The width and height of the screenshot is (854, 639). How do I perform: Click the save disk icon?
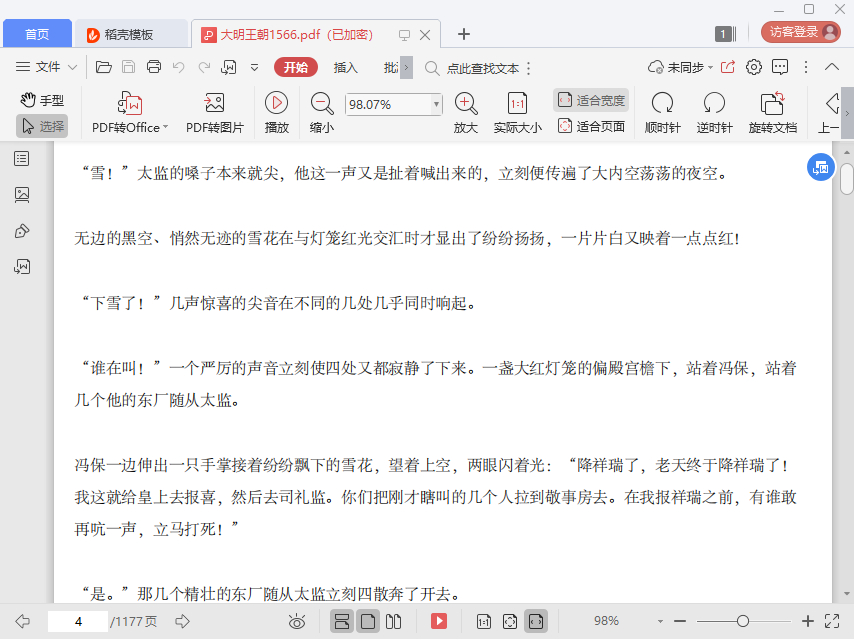(129, 67)
